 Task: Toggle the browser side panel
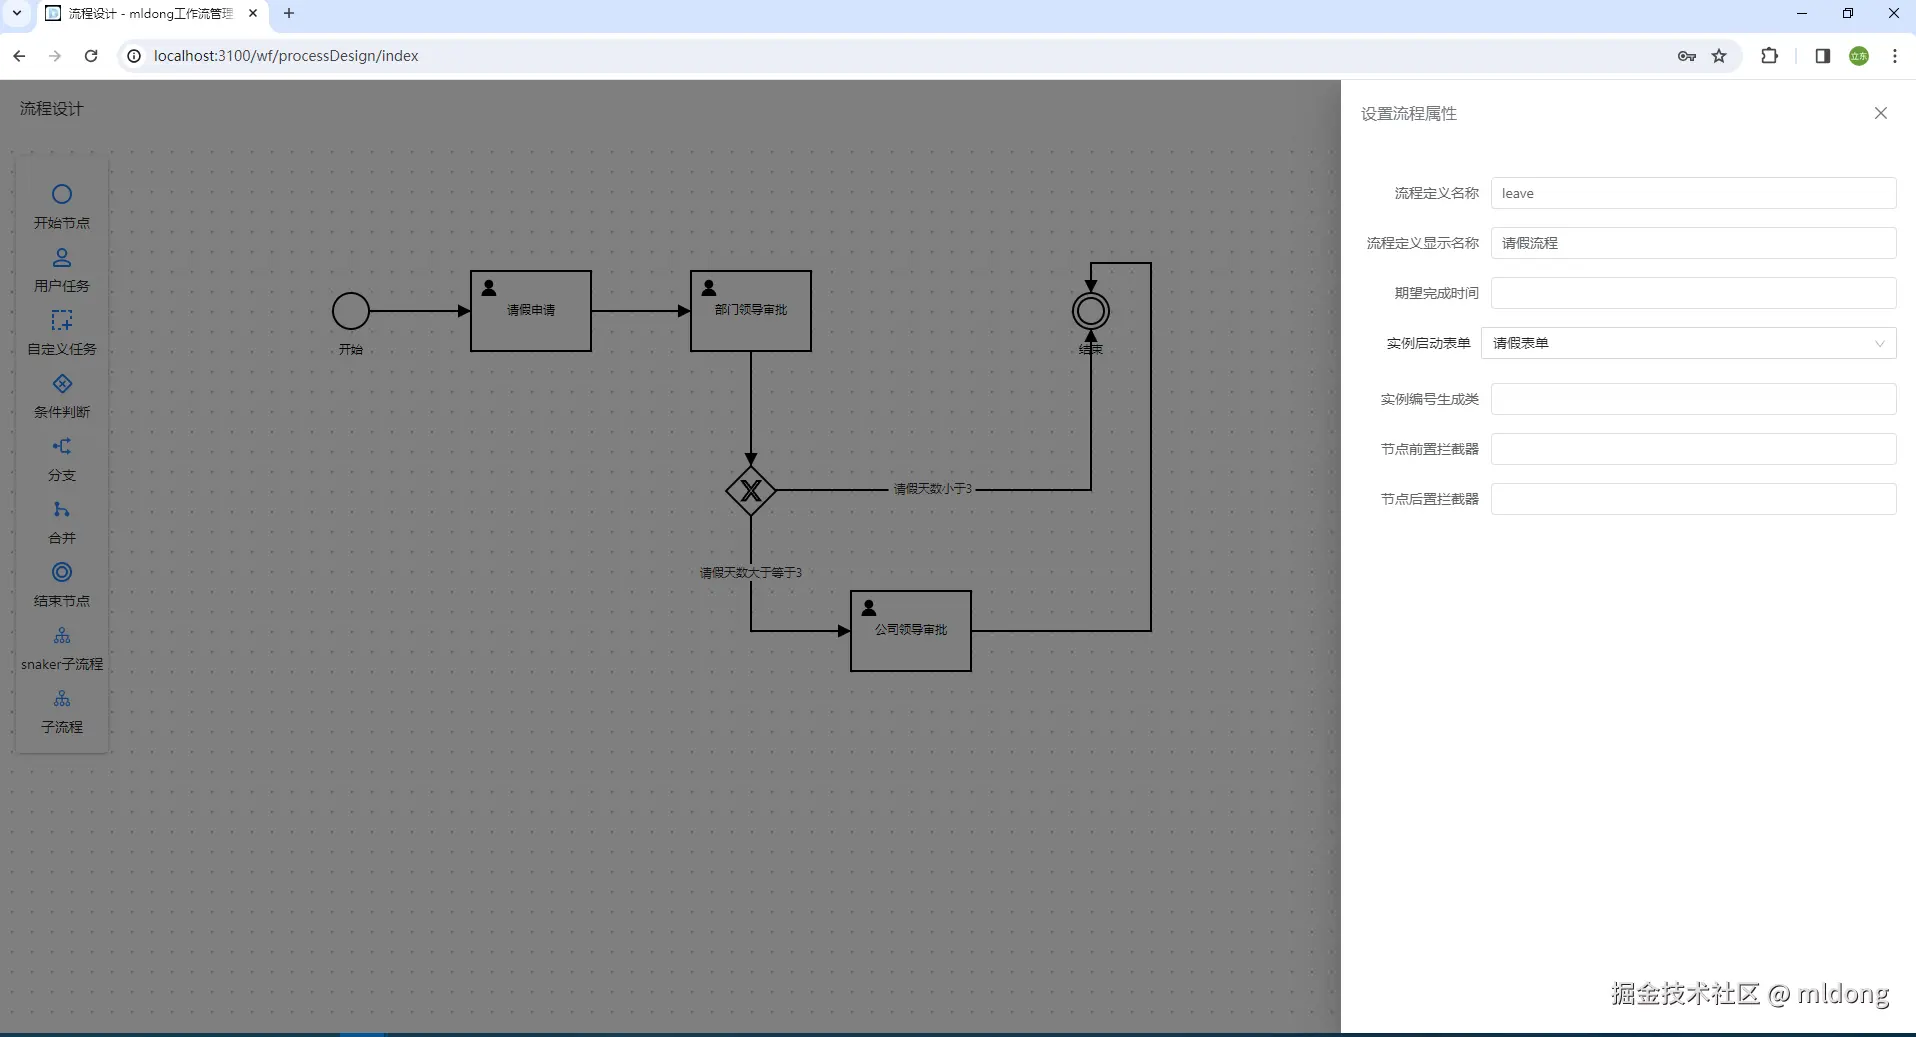click(1822, 56)
